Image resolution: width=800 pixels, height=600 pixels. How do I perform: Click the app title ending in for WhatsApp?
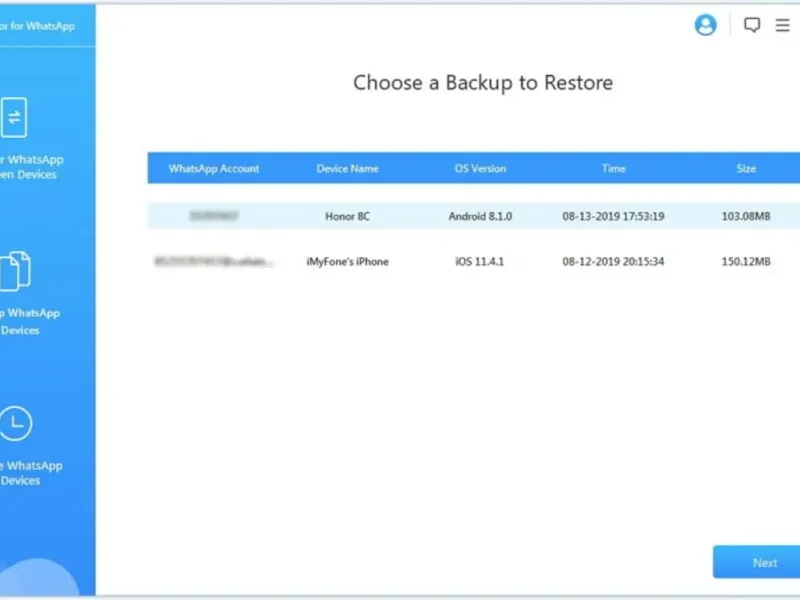pyautogui.click(x=37, y=26)
